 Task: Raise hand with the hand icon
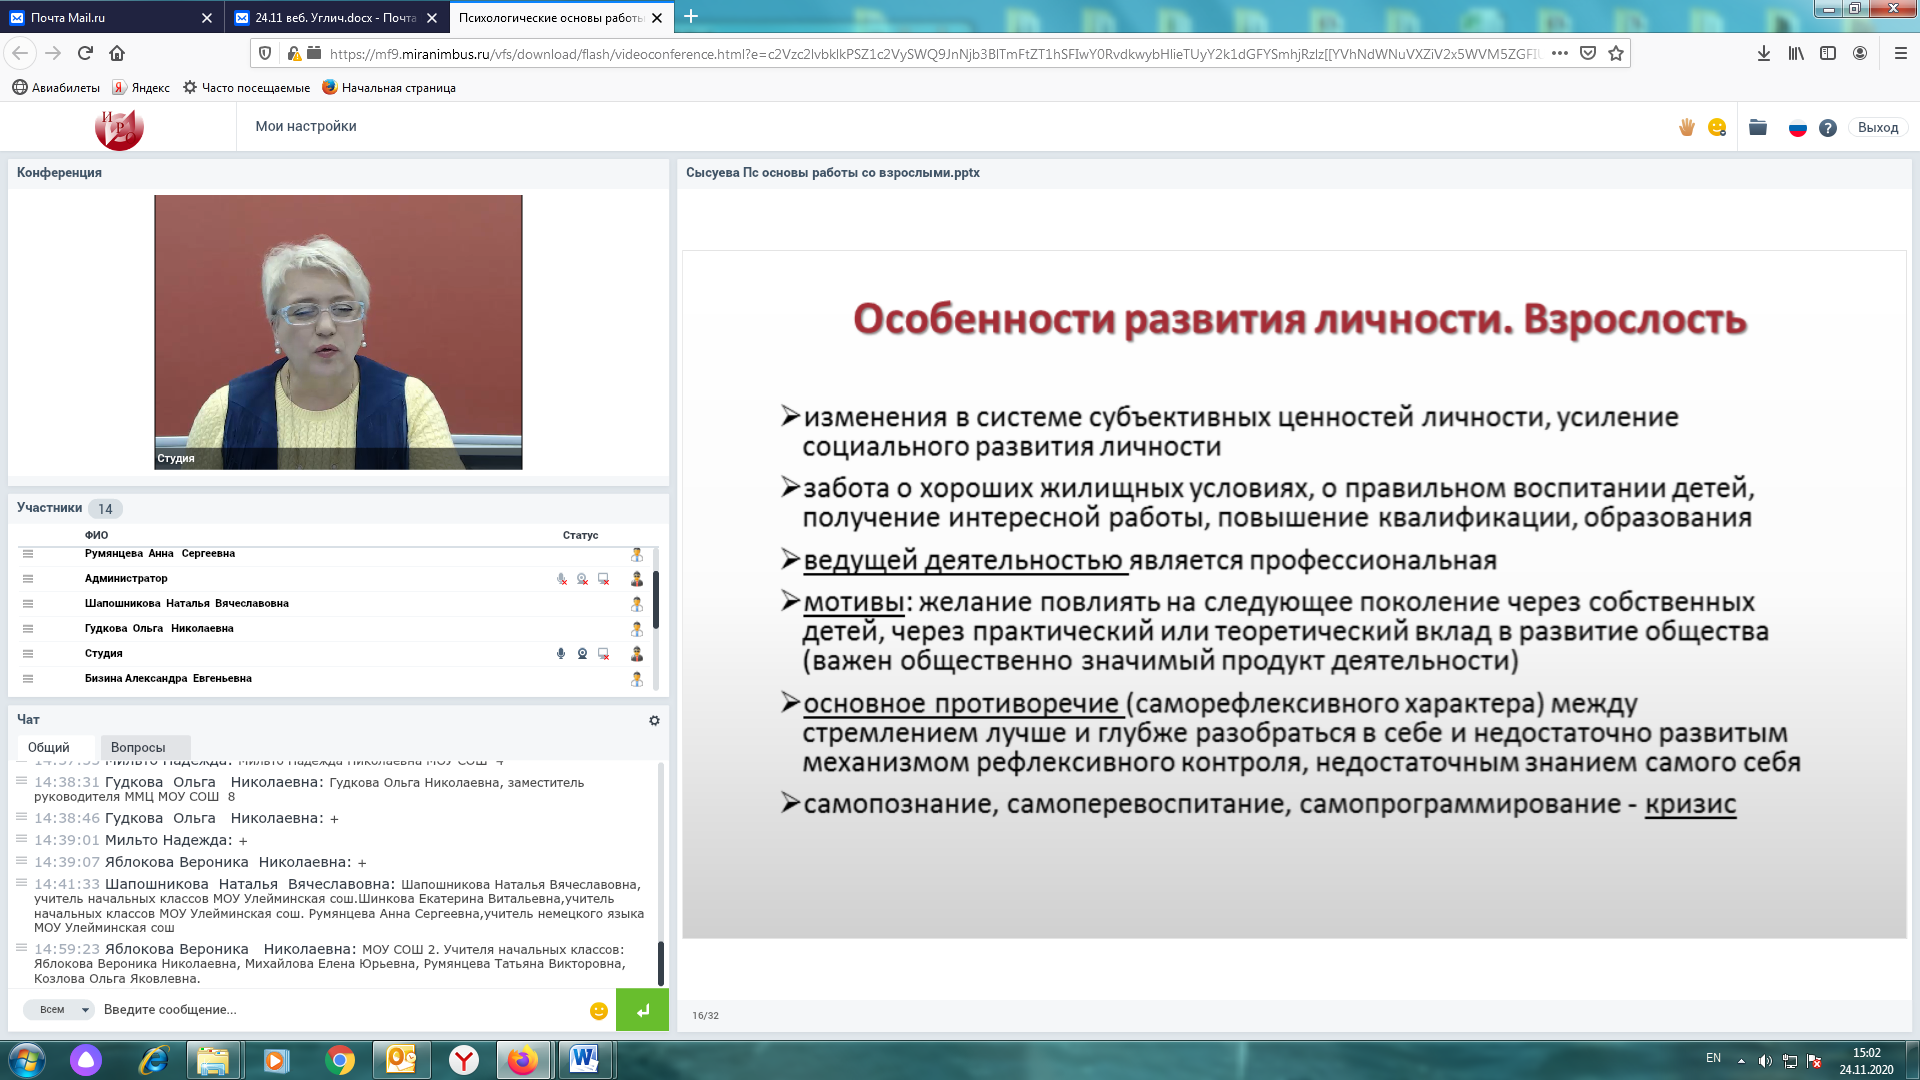[x=1687, y=127]
